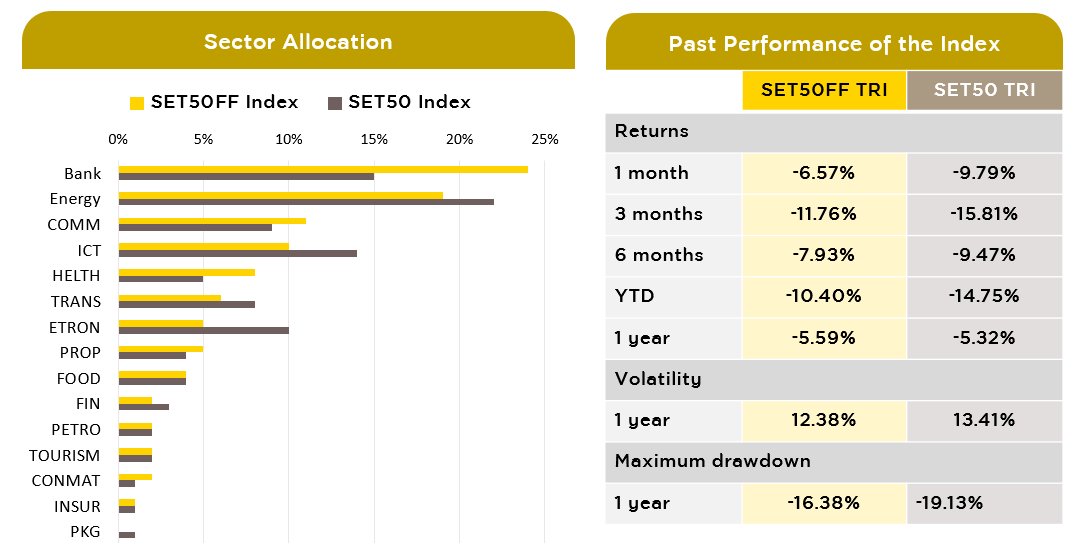Click the yellow SET50FF Index legend swatch

(137, 103)
